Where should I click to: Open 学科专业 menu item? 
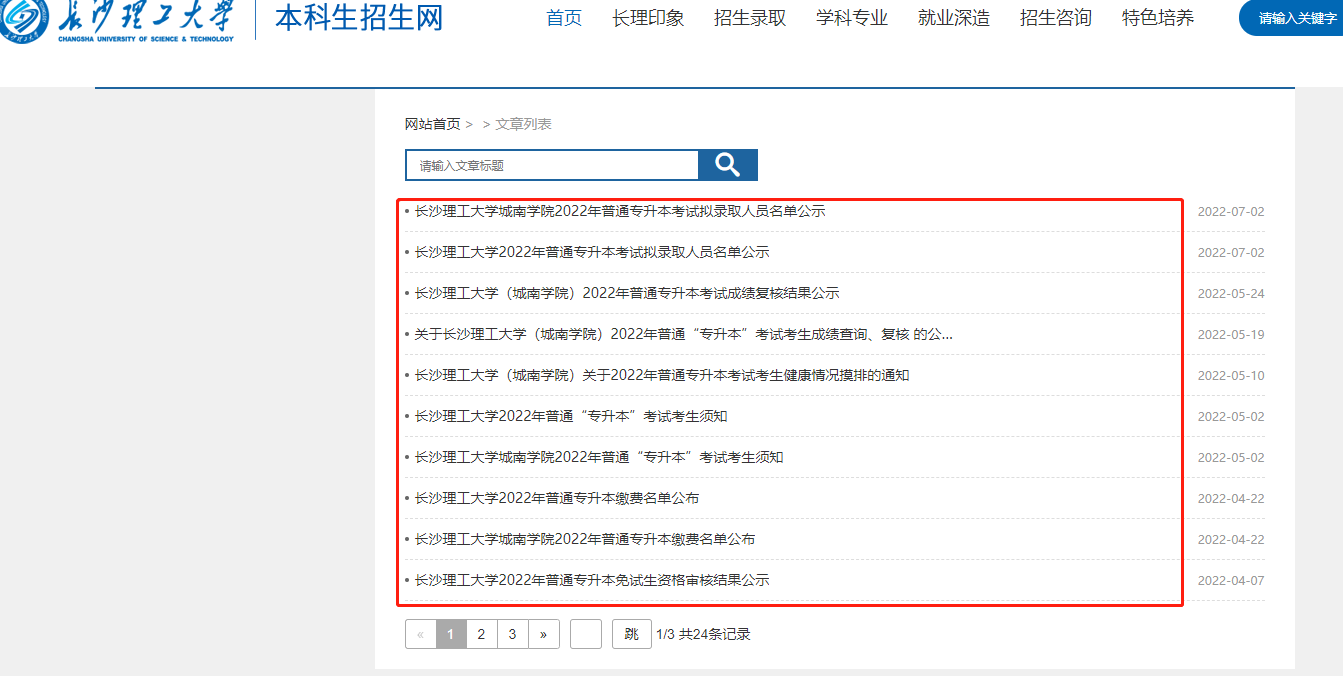[852, 18]
